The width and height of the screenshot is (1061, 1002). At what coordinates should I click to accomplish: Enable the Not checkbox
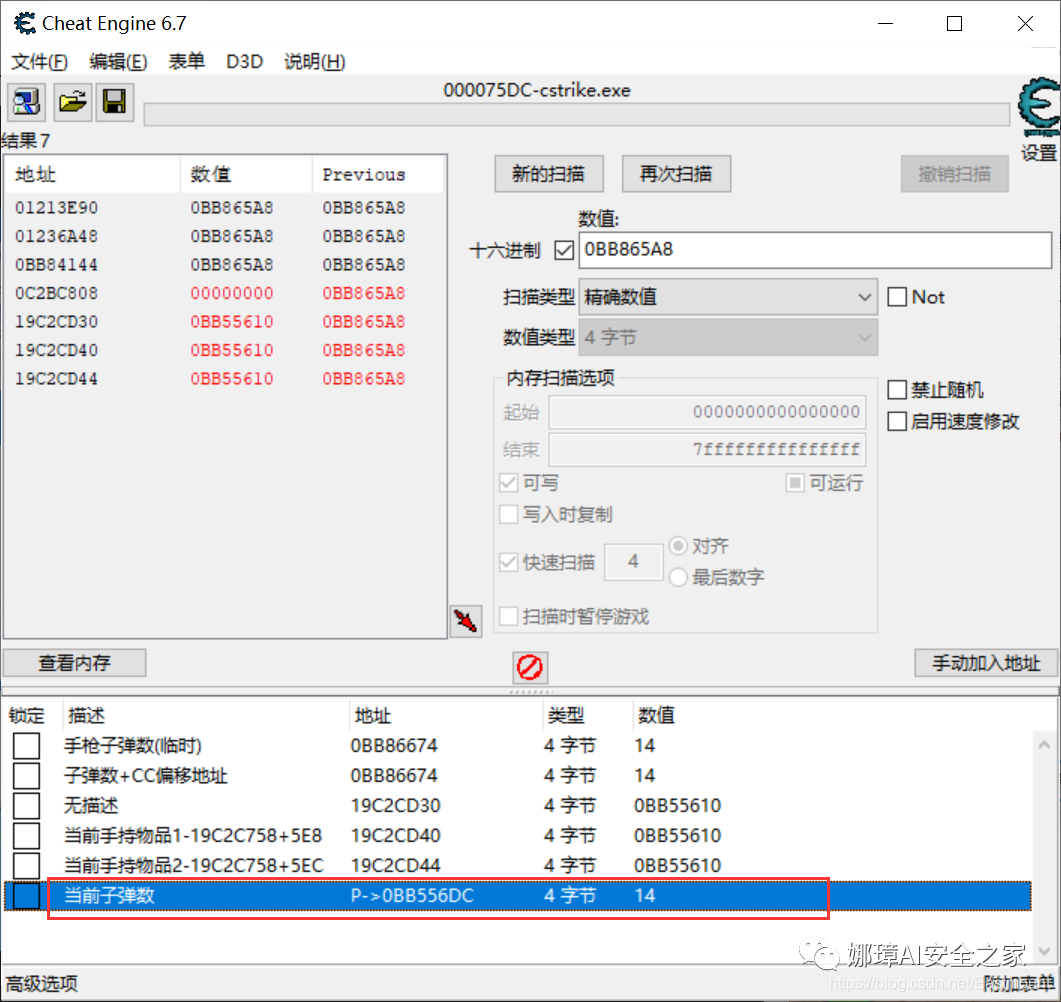pyautogui.click(x=897, y=297)
